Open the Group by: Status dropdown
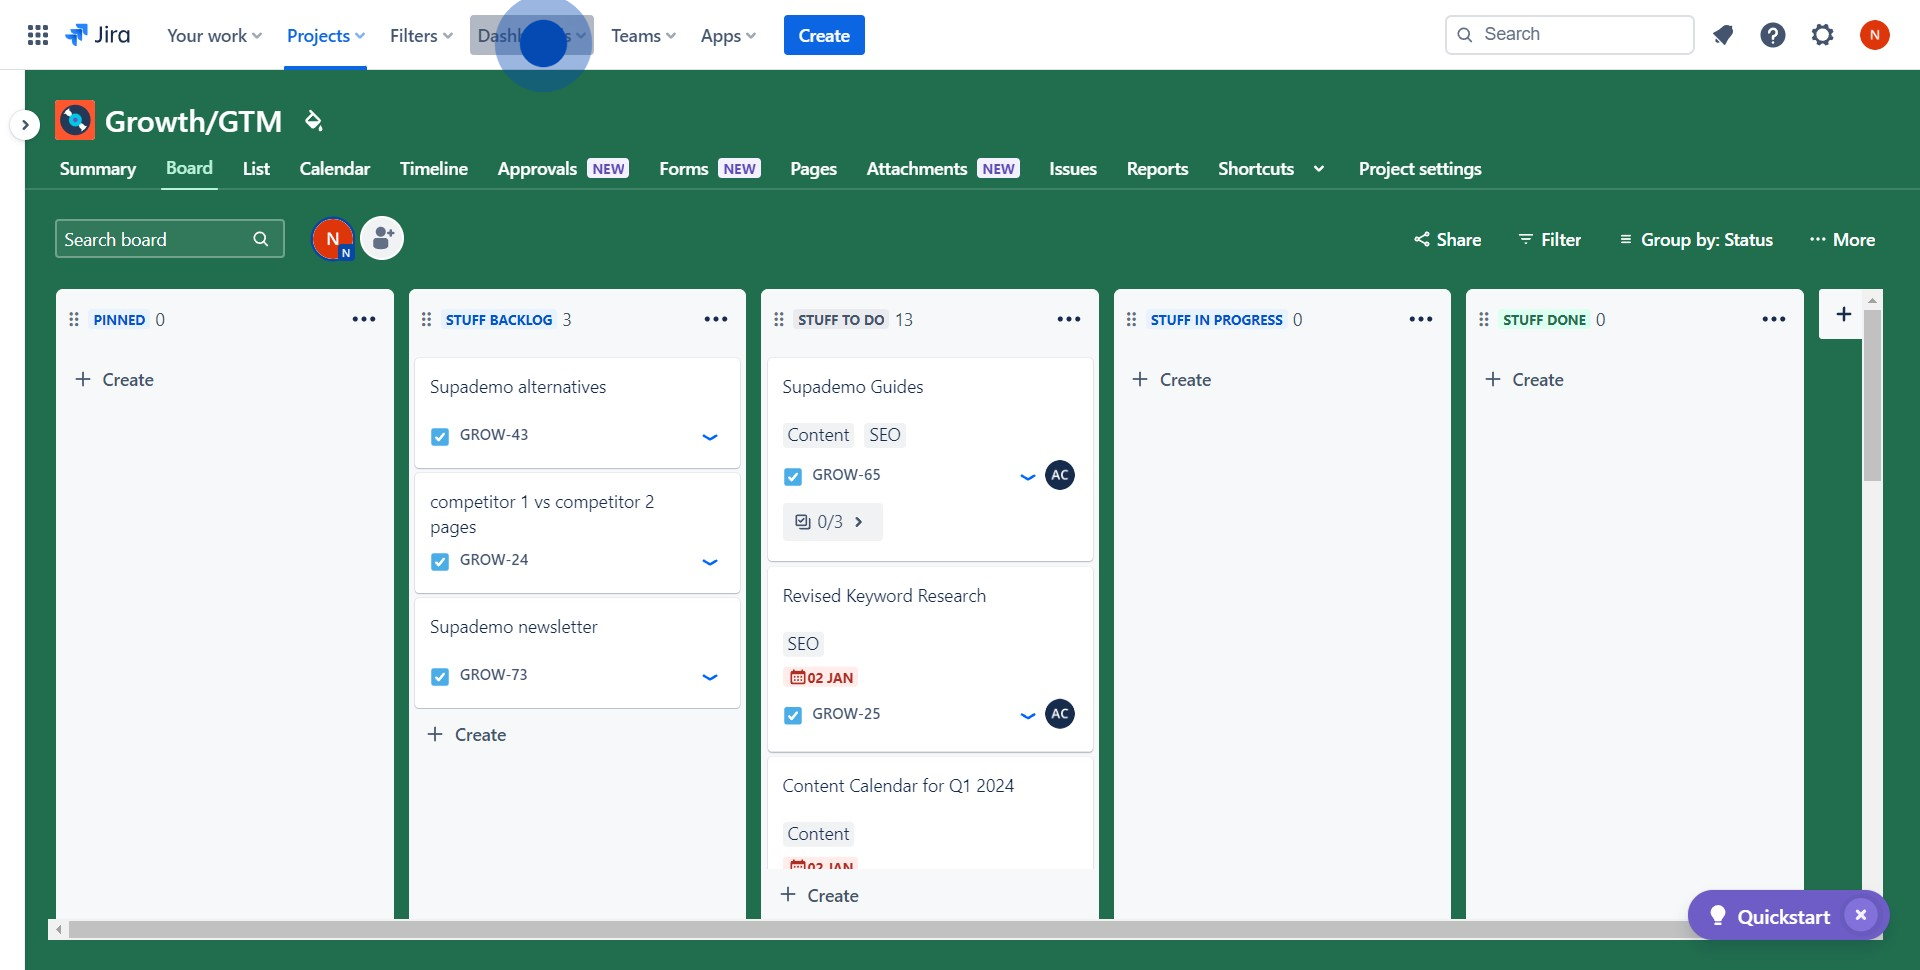The width and height of the screenshot is (1920, 970). pyautogui.click(x=1696, y=240)
